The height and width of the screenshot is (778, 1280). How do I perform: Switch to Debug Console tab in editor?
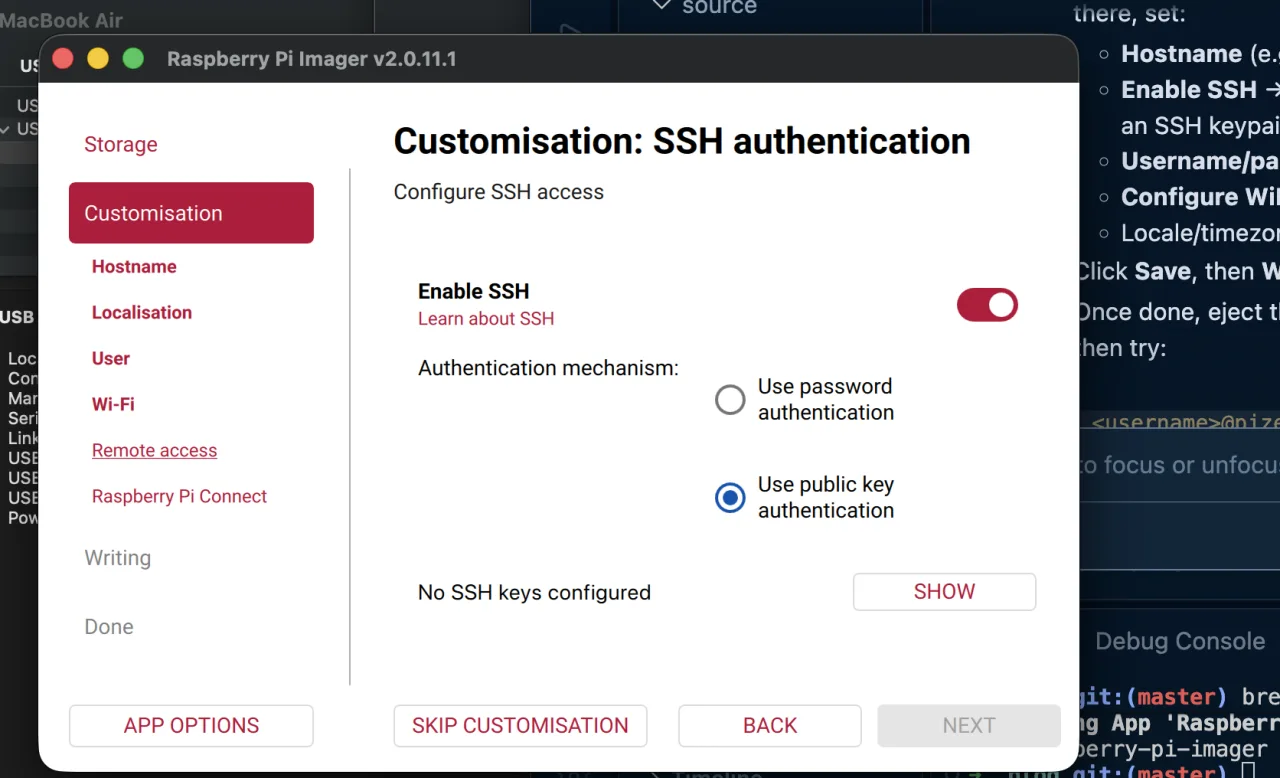1180,642
